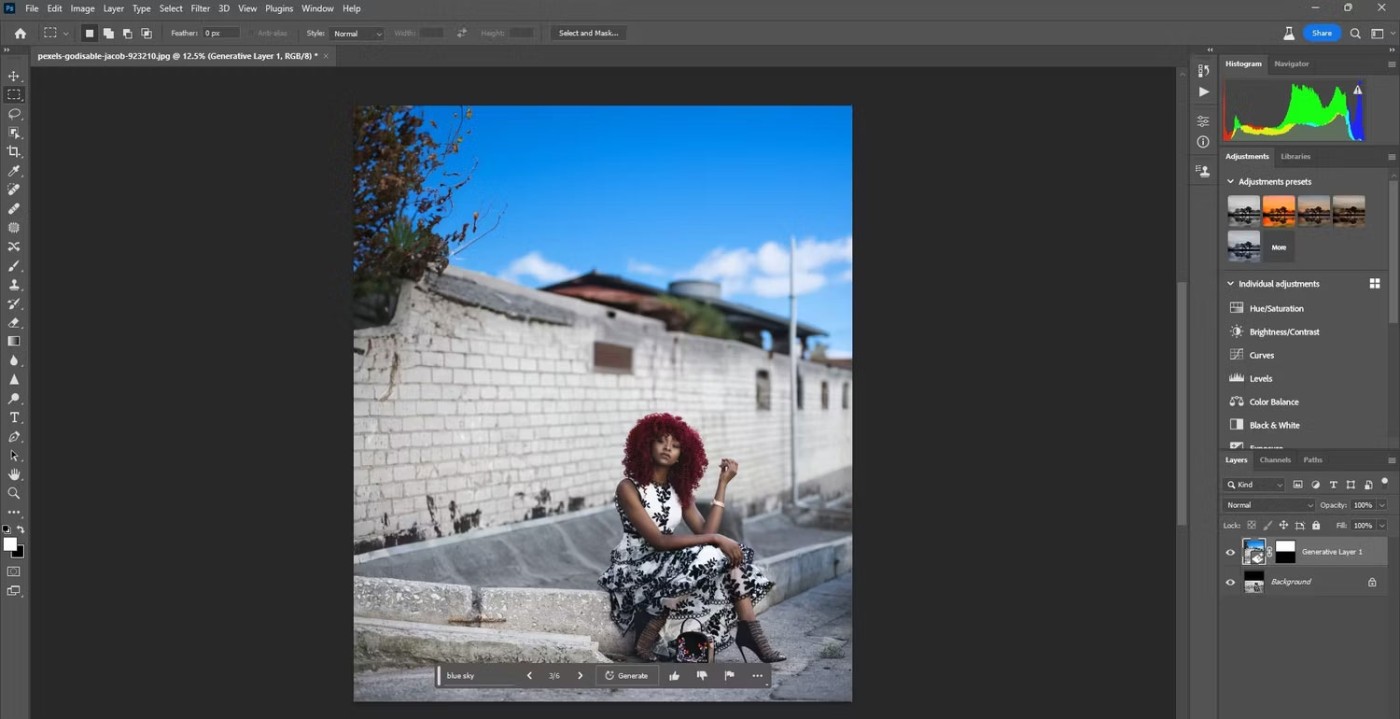The width and height of the screenshot is (1400, 719).
Task: Click the Select and Mask button
Action: (588, 33)
